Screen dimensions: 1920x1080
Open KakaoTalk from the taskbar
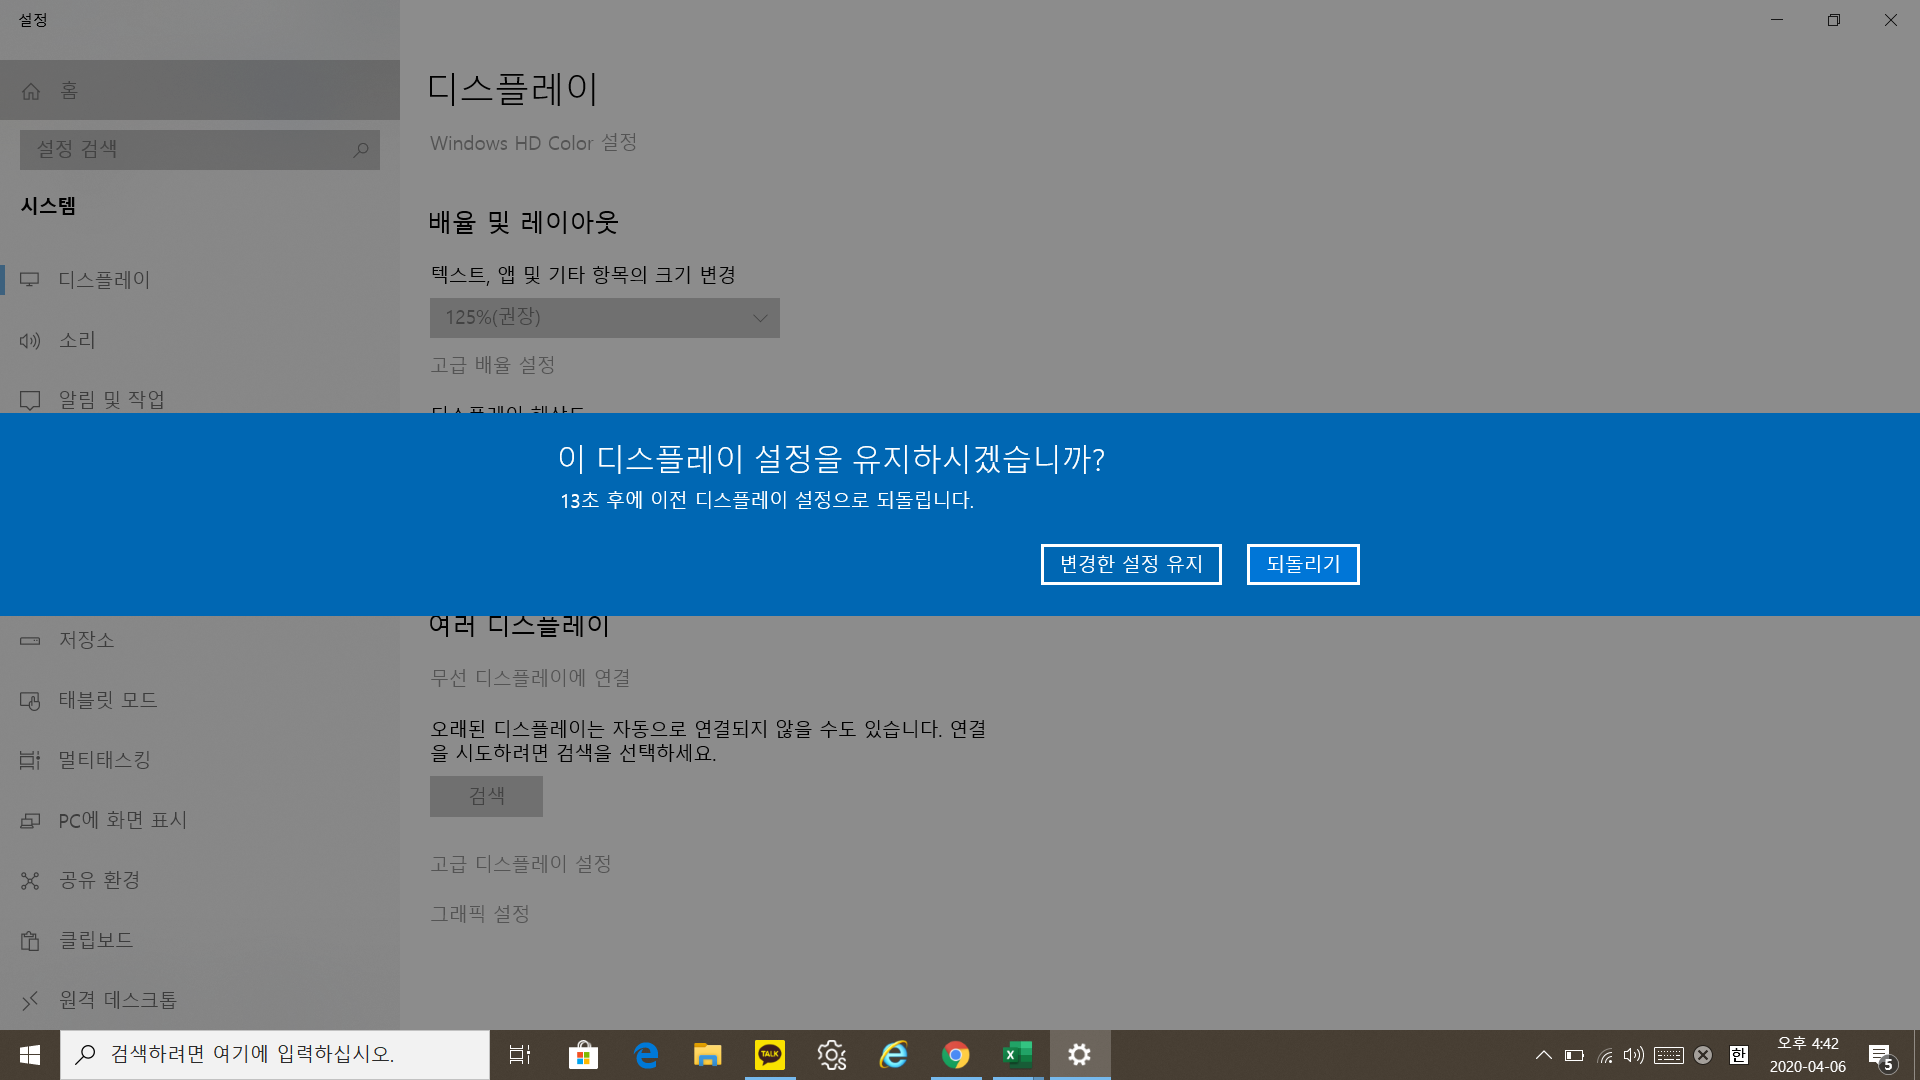point(769,1055)
